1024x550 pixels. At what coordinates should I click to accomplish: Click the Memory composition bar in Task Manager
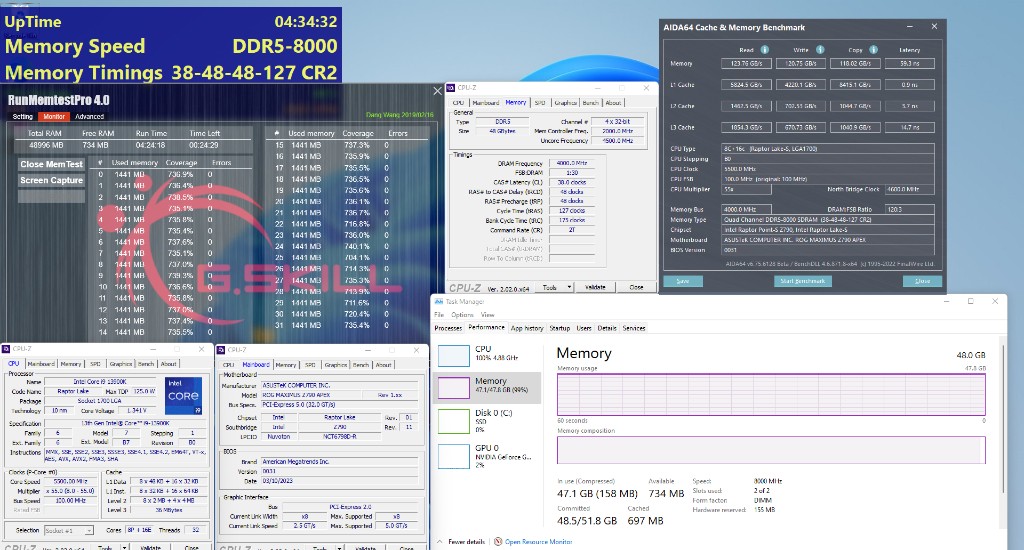pos(771,450)
